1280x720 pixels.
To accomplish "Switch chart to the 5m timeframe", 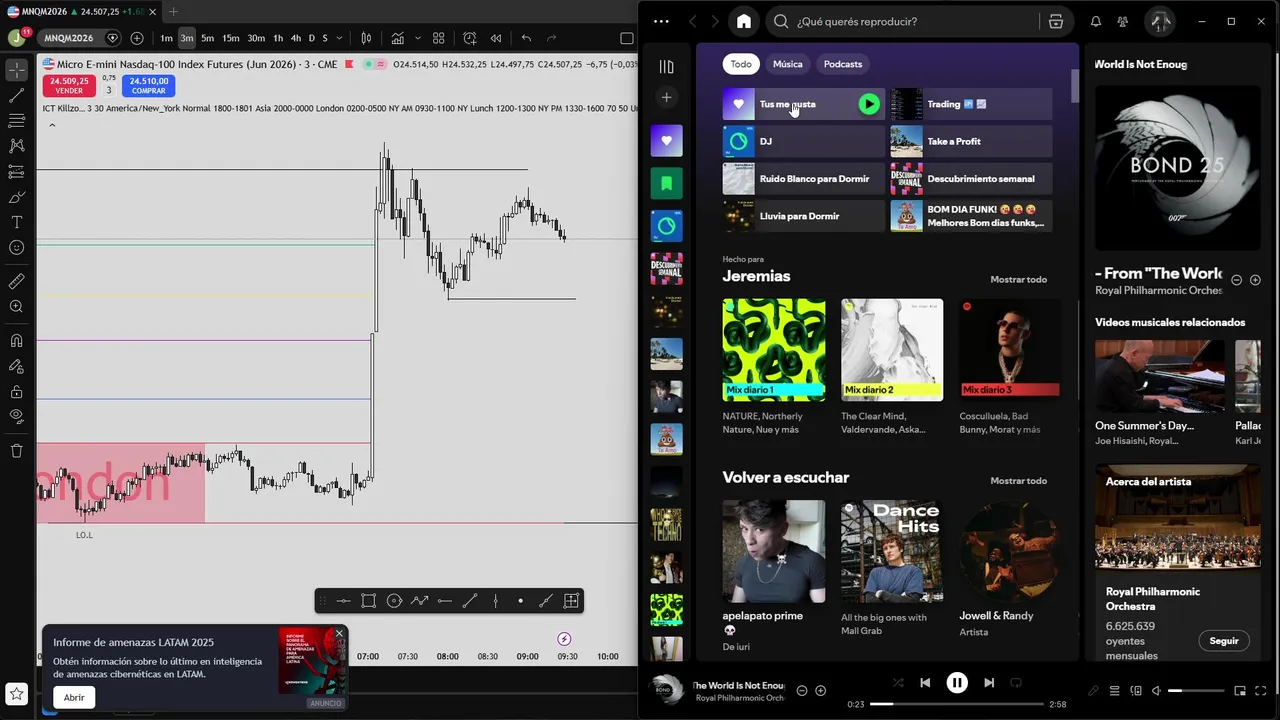I will [207, 38].
